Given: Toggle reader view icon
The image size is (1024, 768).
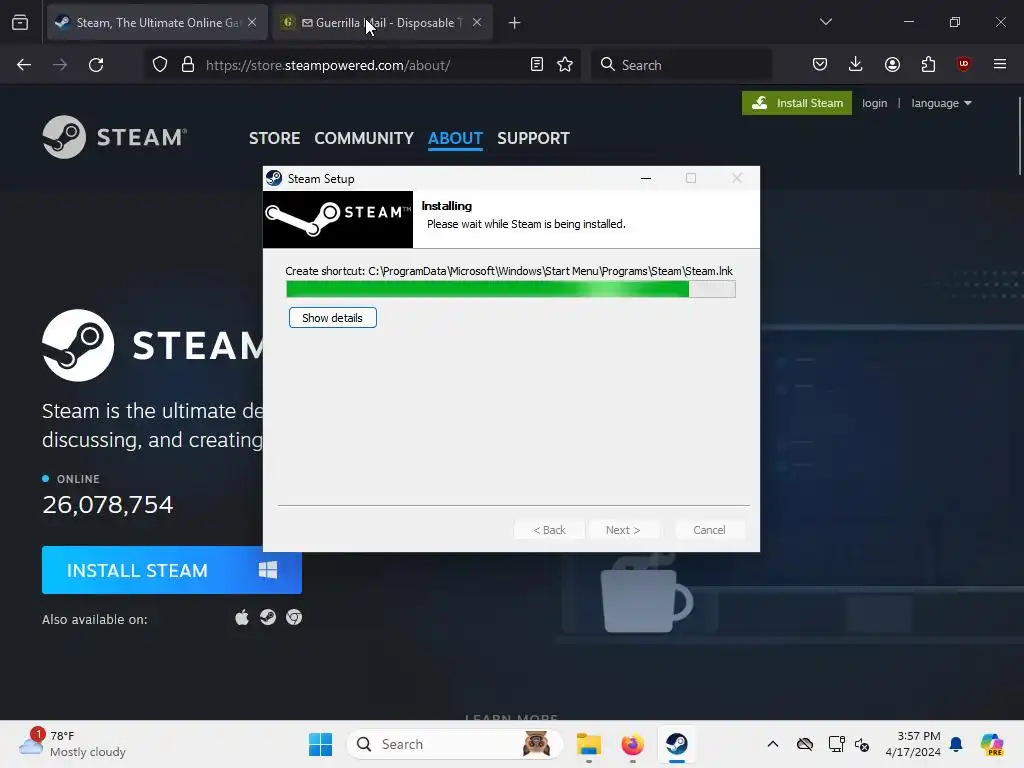Looking at the screenshot, I should click(x=537, y=65).
